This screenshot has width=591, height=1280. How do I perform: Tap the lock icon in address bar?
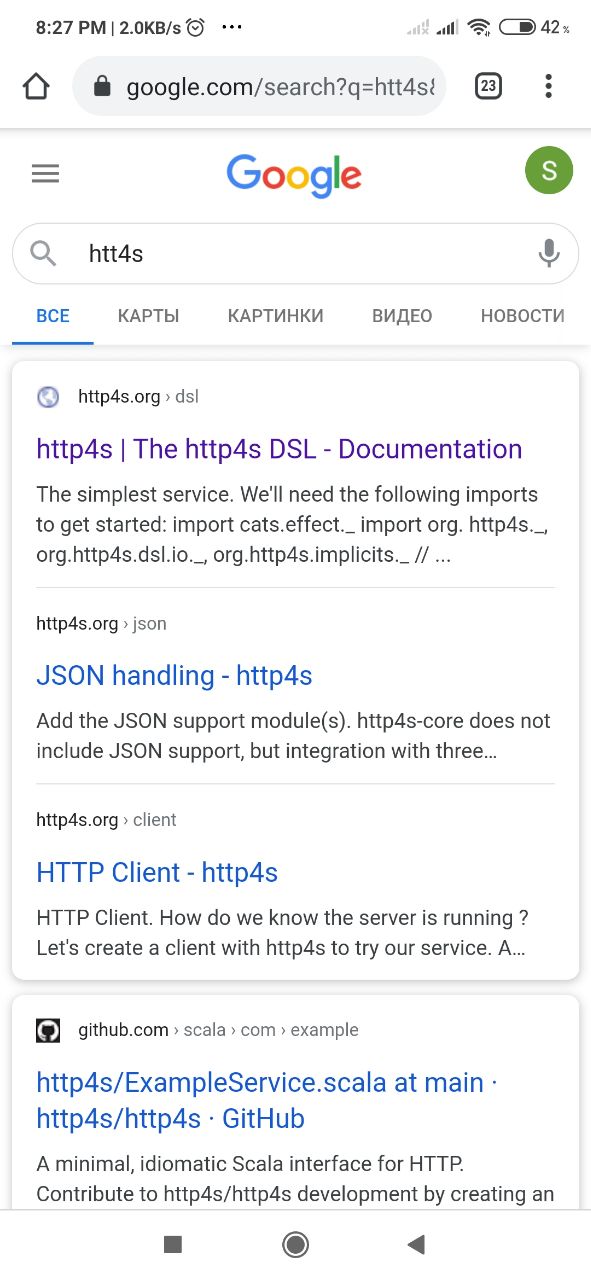pos(101,87)
